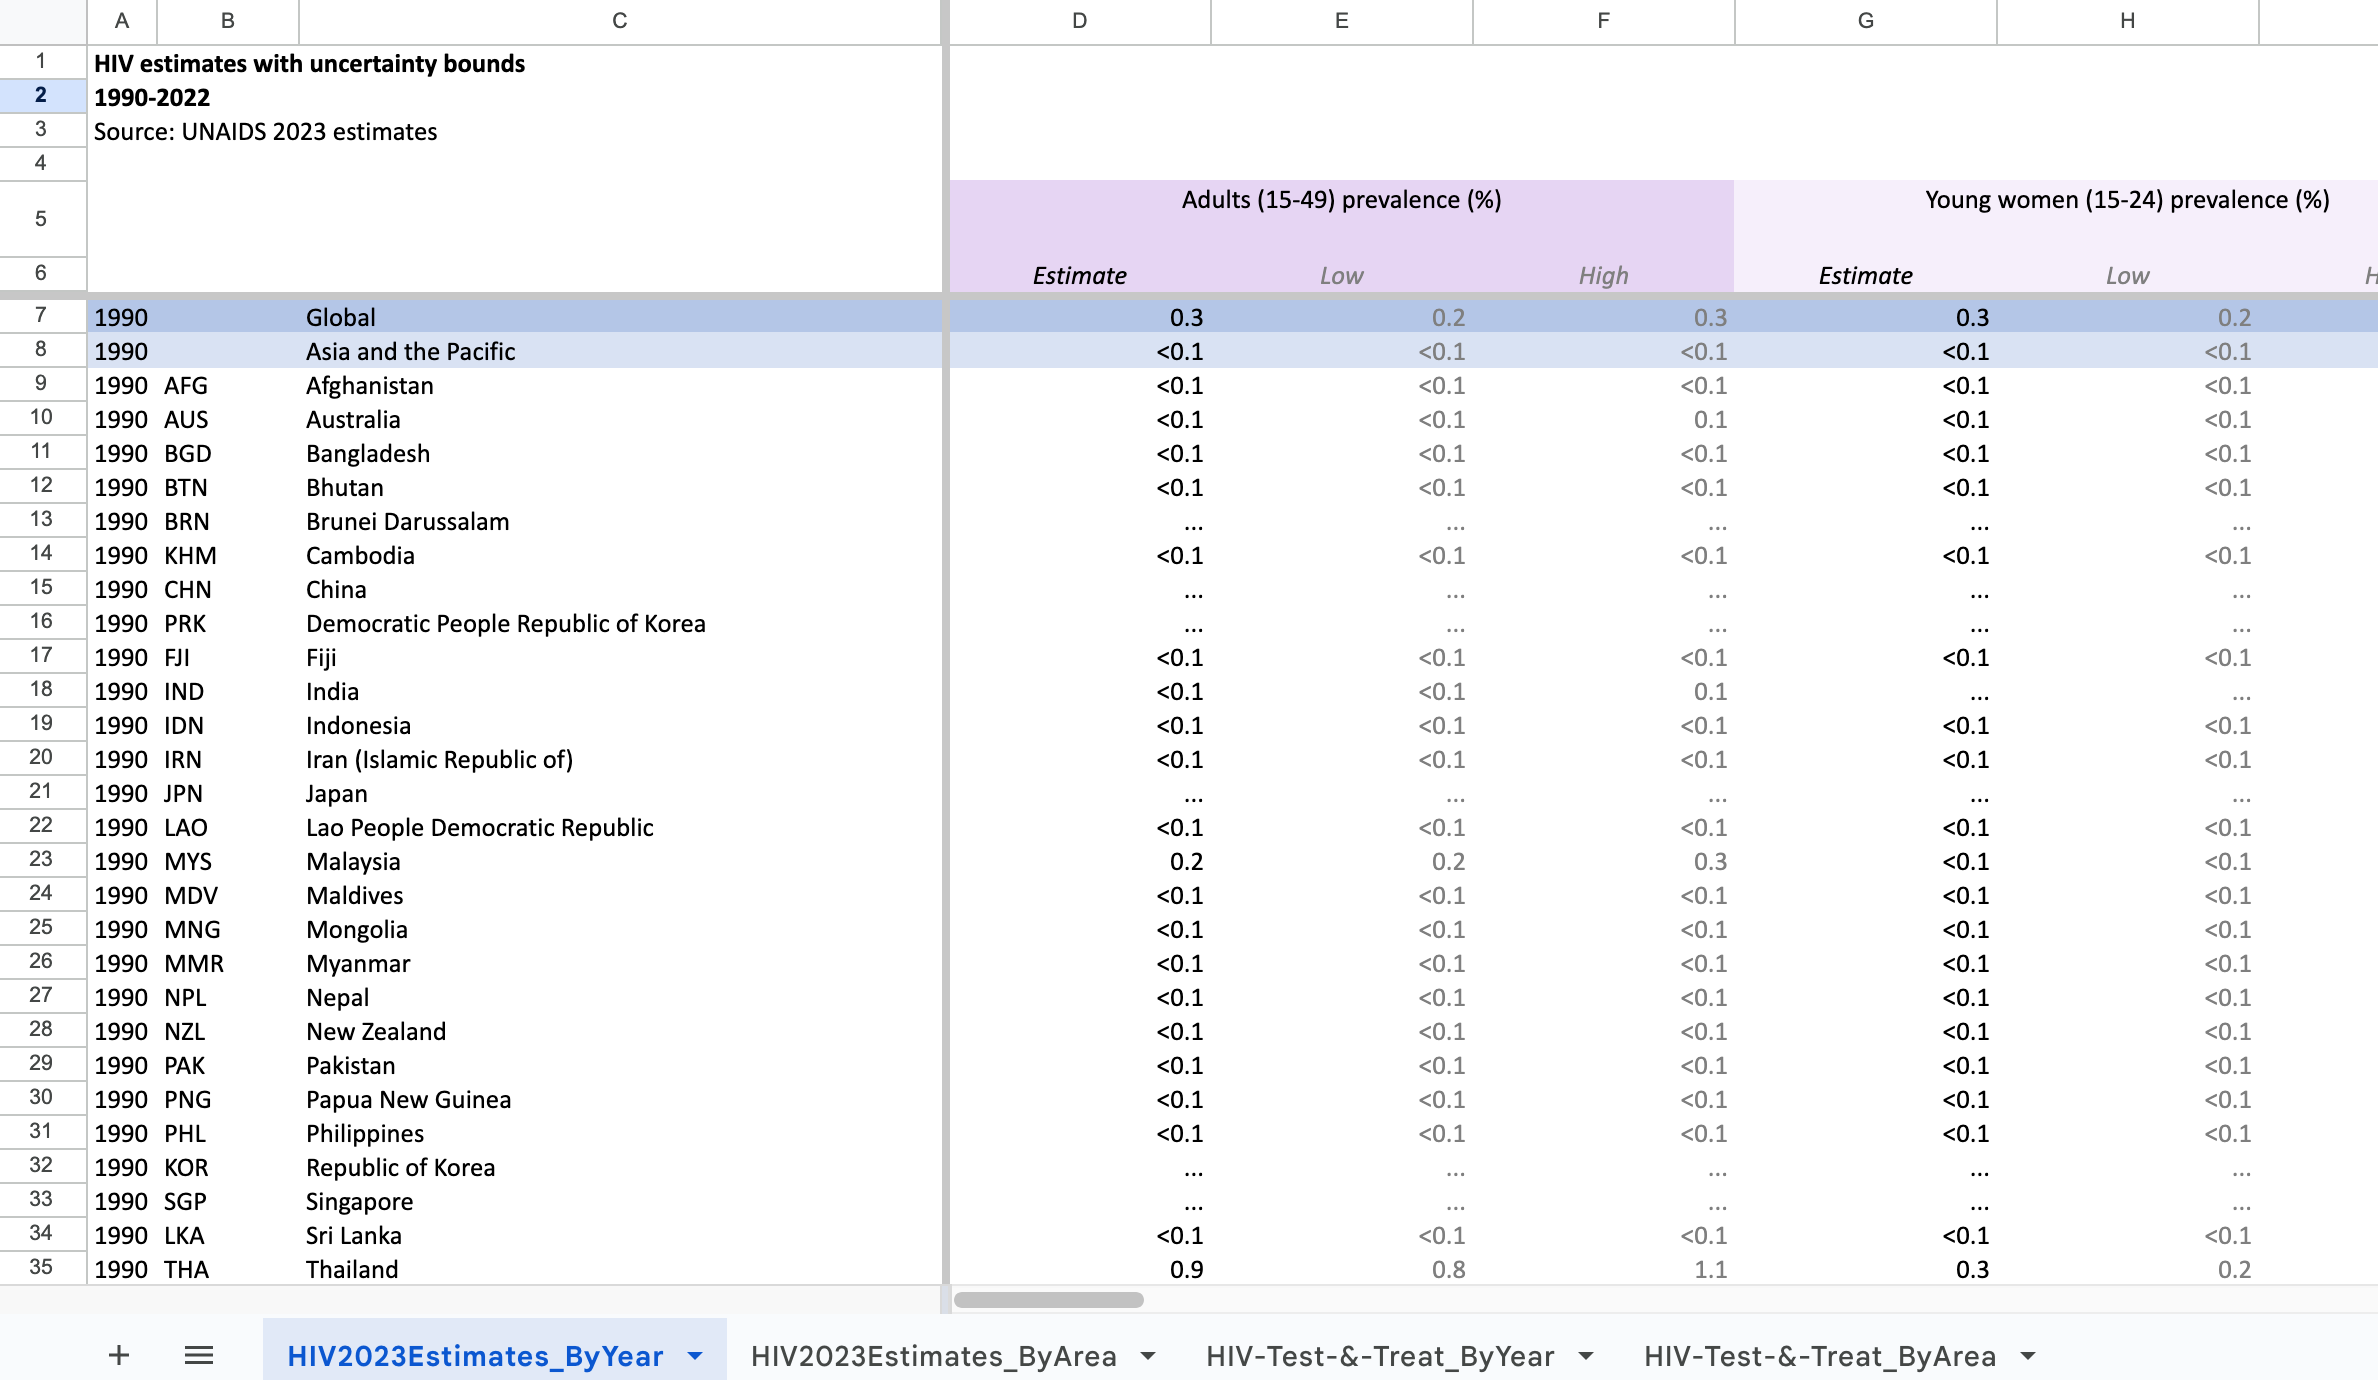Click the 'HIV estimates with uncertainty bounds' title cell
The height and width of the screenshot is (1380, 2378).
pos(309,63)
